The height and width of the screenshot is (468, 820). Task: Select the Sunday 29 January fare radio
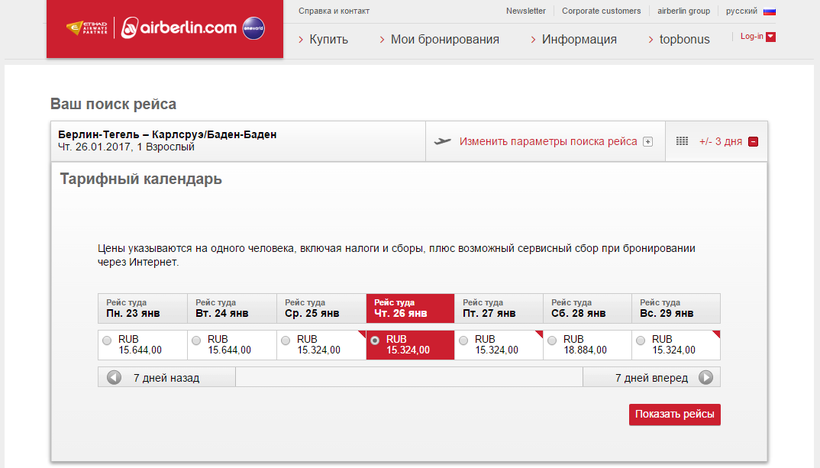coord(641,341)
